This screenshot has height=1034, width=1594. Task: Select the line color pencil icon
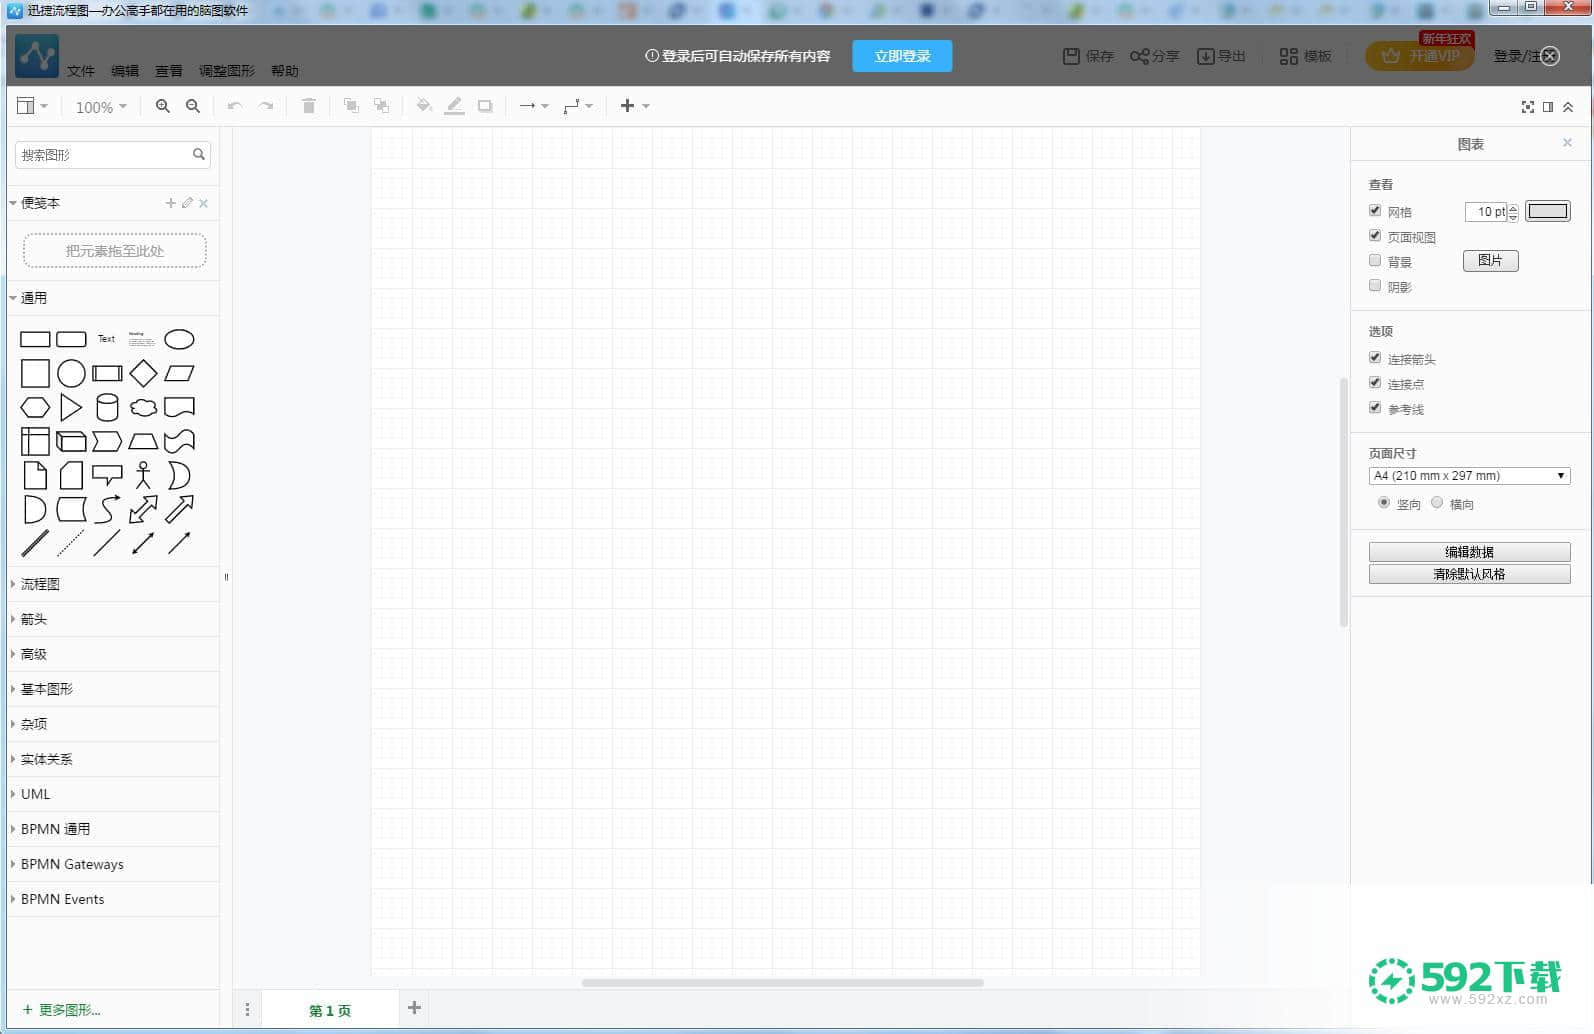point(454,106)
